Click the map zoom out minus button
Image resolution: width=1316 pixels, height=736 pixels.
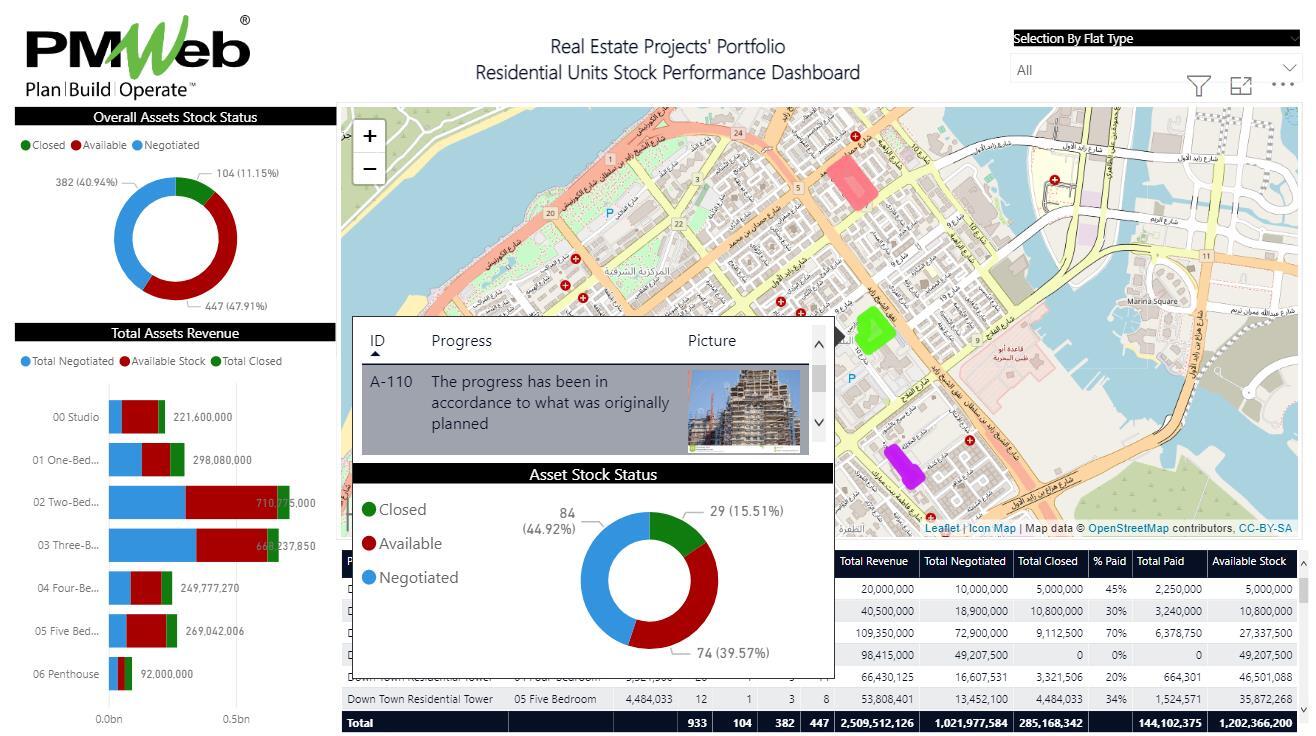(x=369, y=169)
